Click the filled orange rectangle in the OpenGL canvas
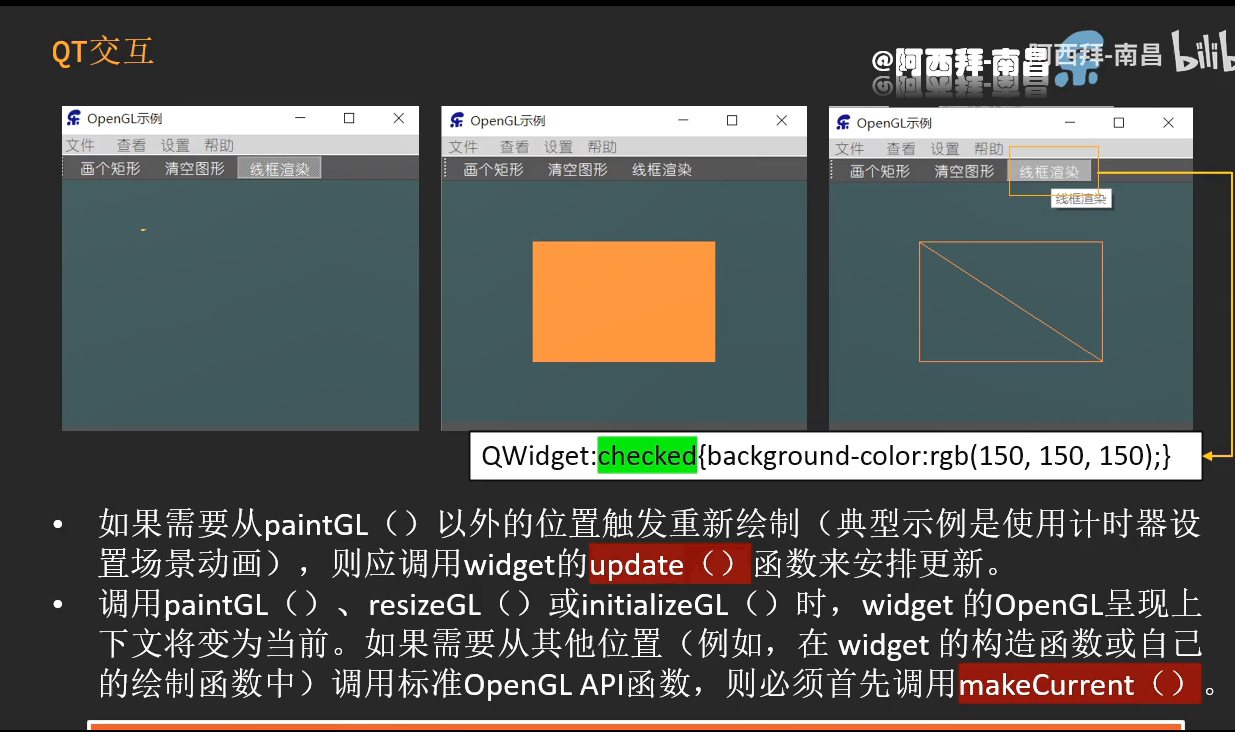The image size is (1235, 732). 624,301
